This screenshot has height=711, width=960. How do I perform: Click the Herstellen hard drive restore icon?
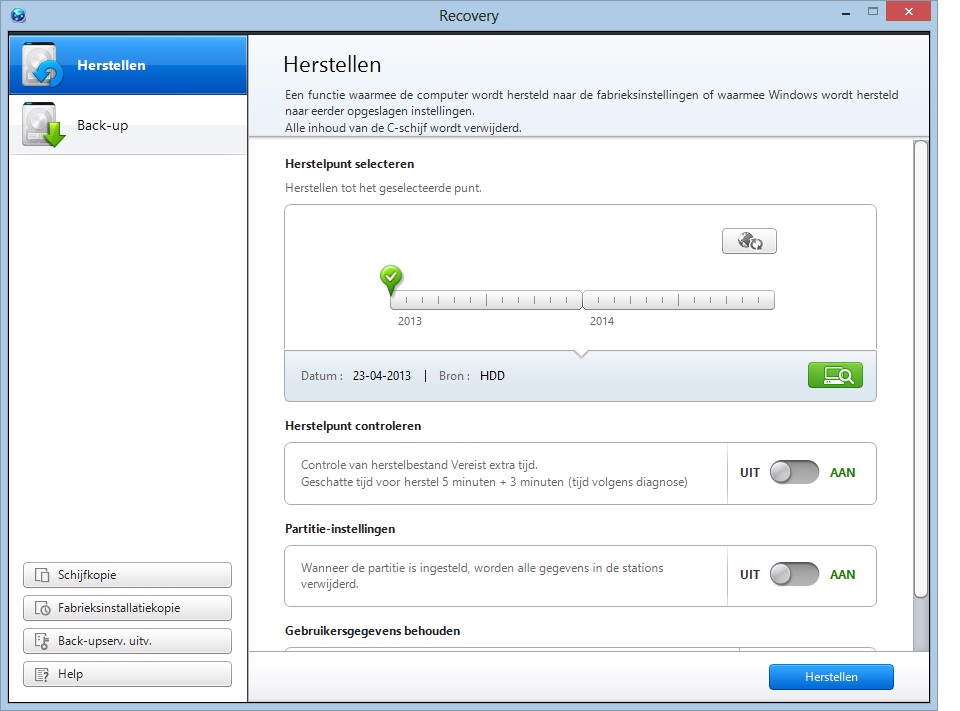coord(42,64)
